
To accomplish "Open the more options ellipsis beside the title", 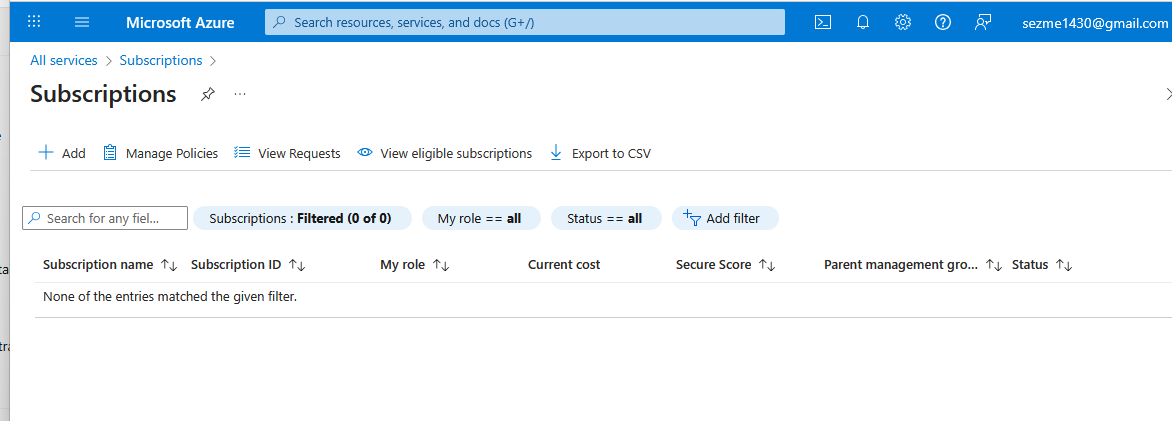I will pos(240,94).
